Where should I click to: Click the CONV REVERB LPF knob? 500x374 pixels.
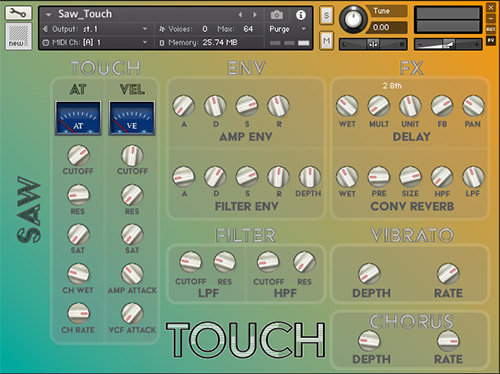click(473, 177)
